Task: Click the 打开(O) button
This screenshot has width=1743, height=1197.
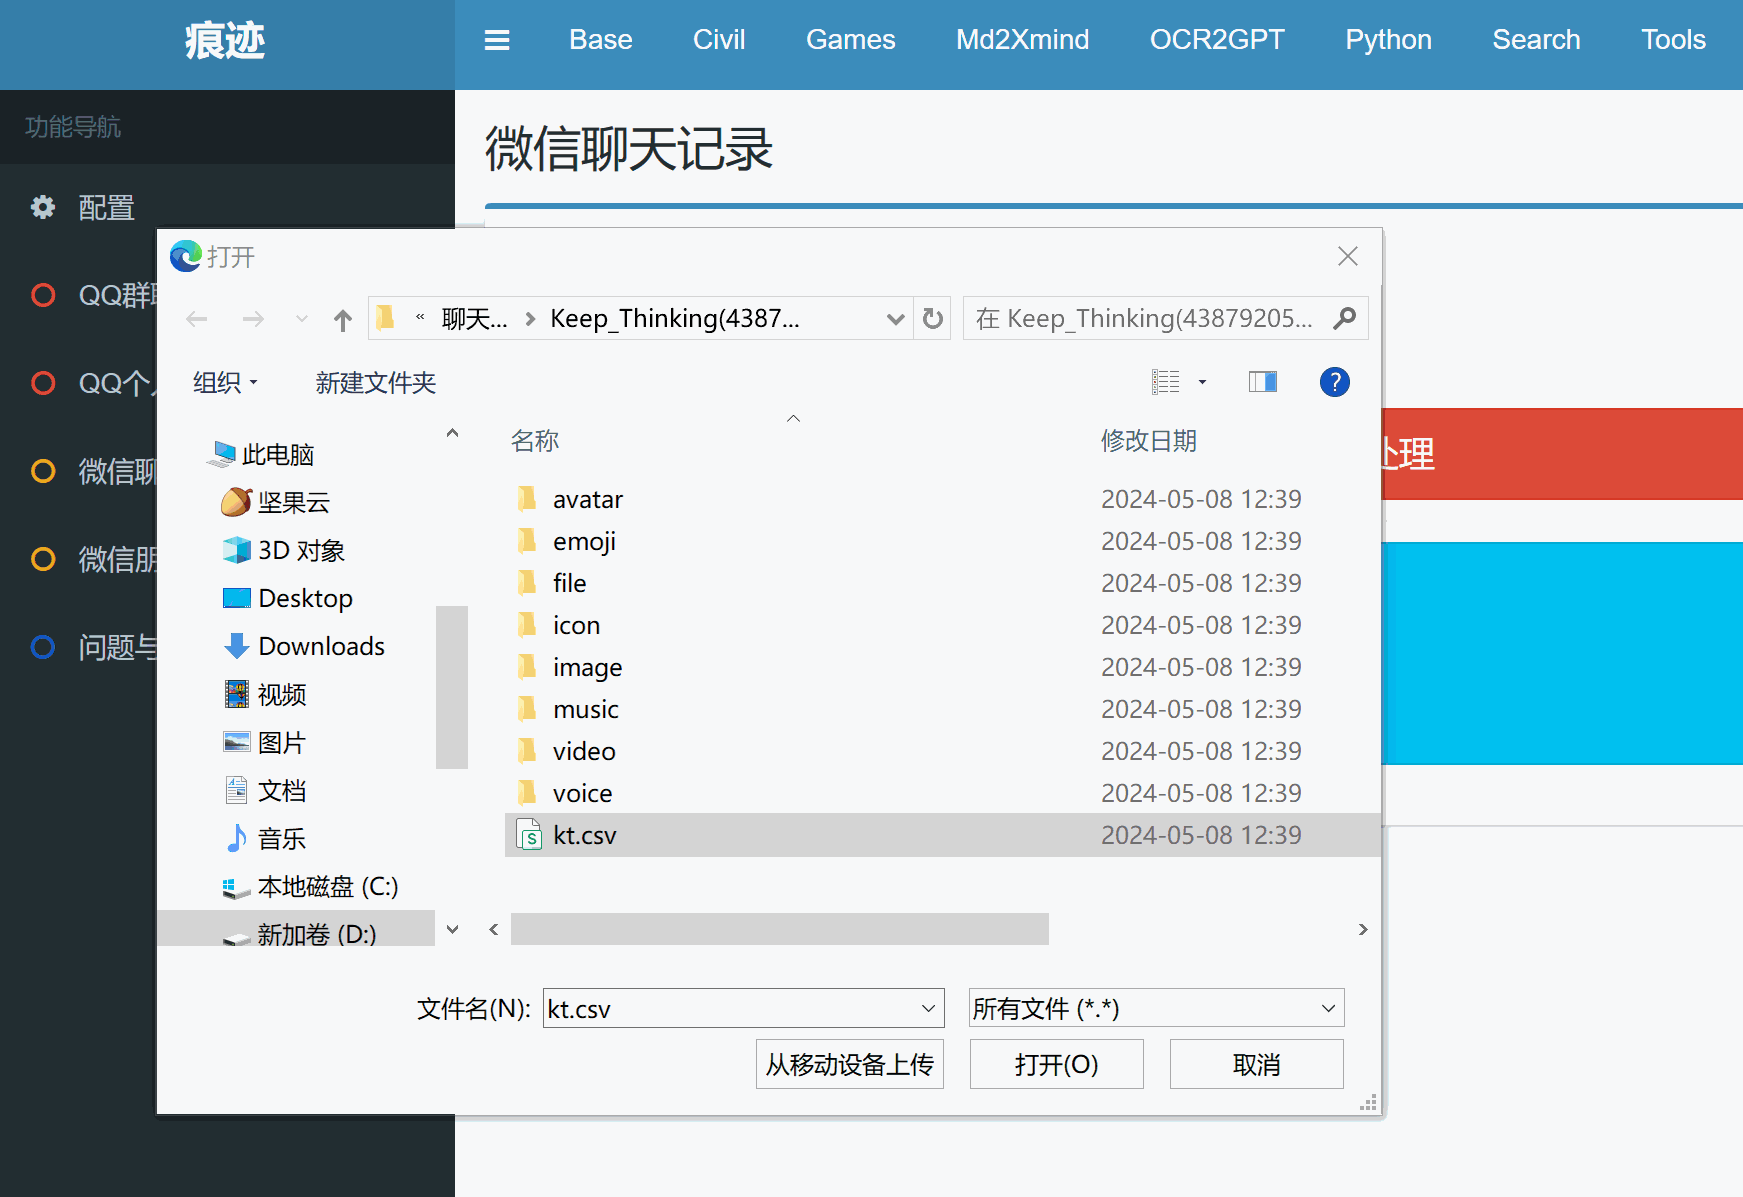Action: [x=1056, y=1064]
